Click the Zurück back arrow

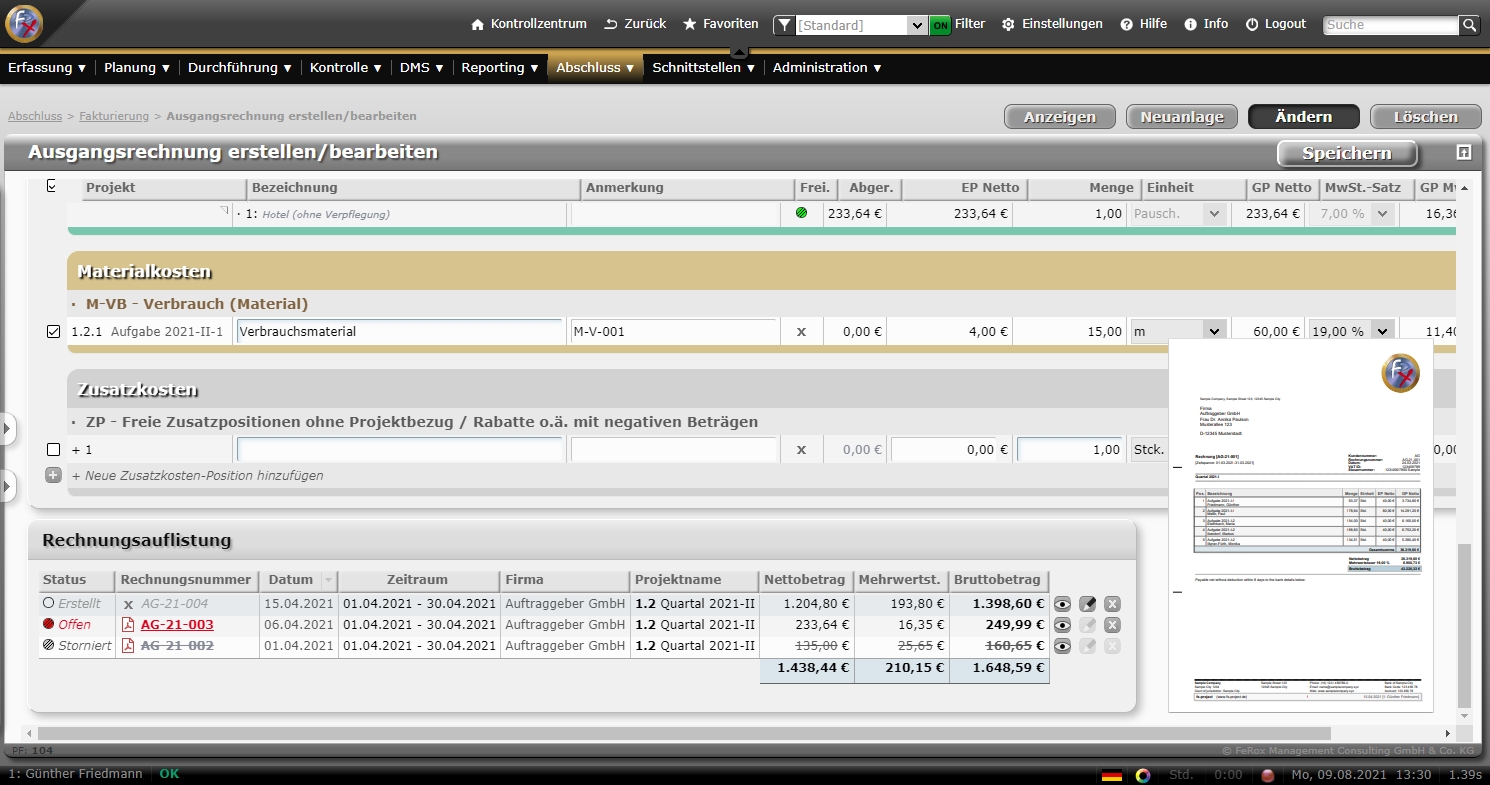635,24
